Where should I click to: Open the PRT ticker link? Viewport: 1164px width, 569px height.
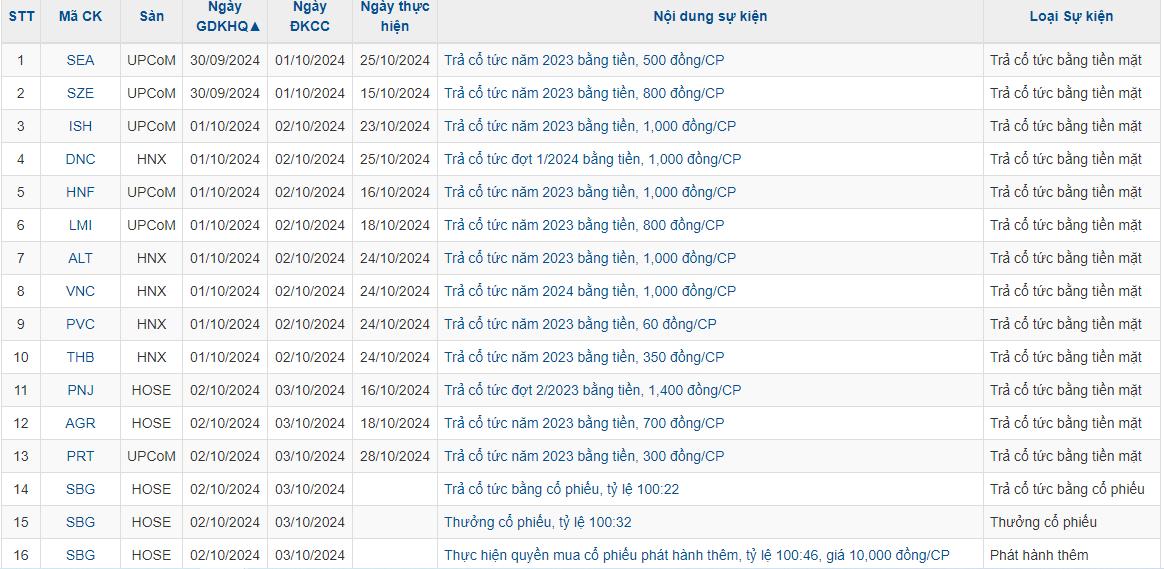(x=80, y=456)
